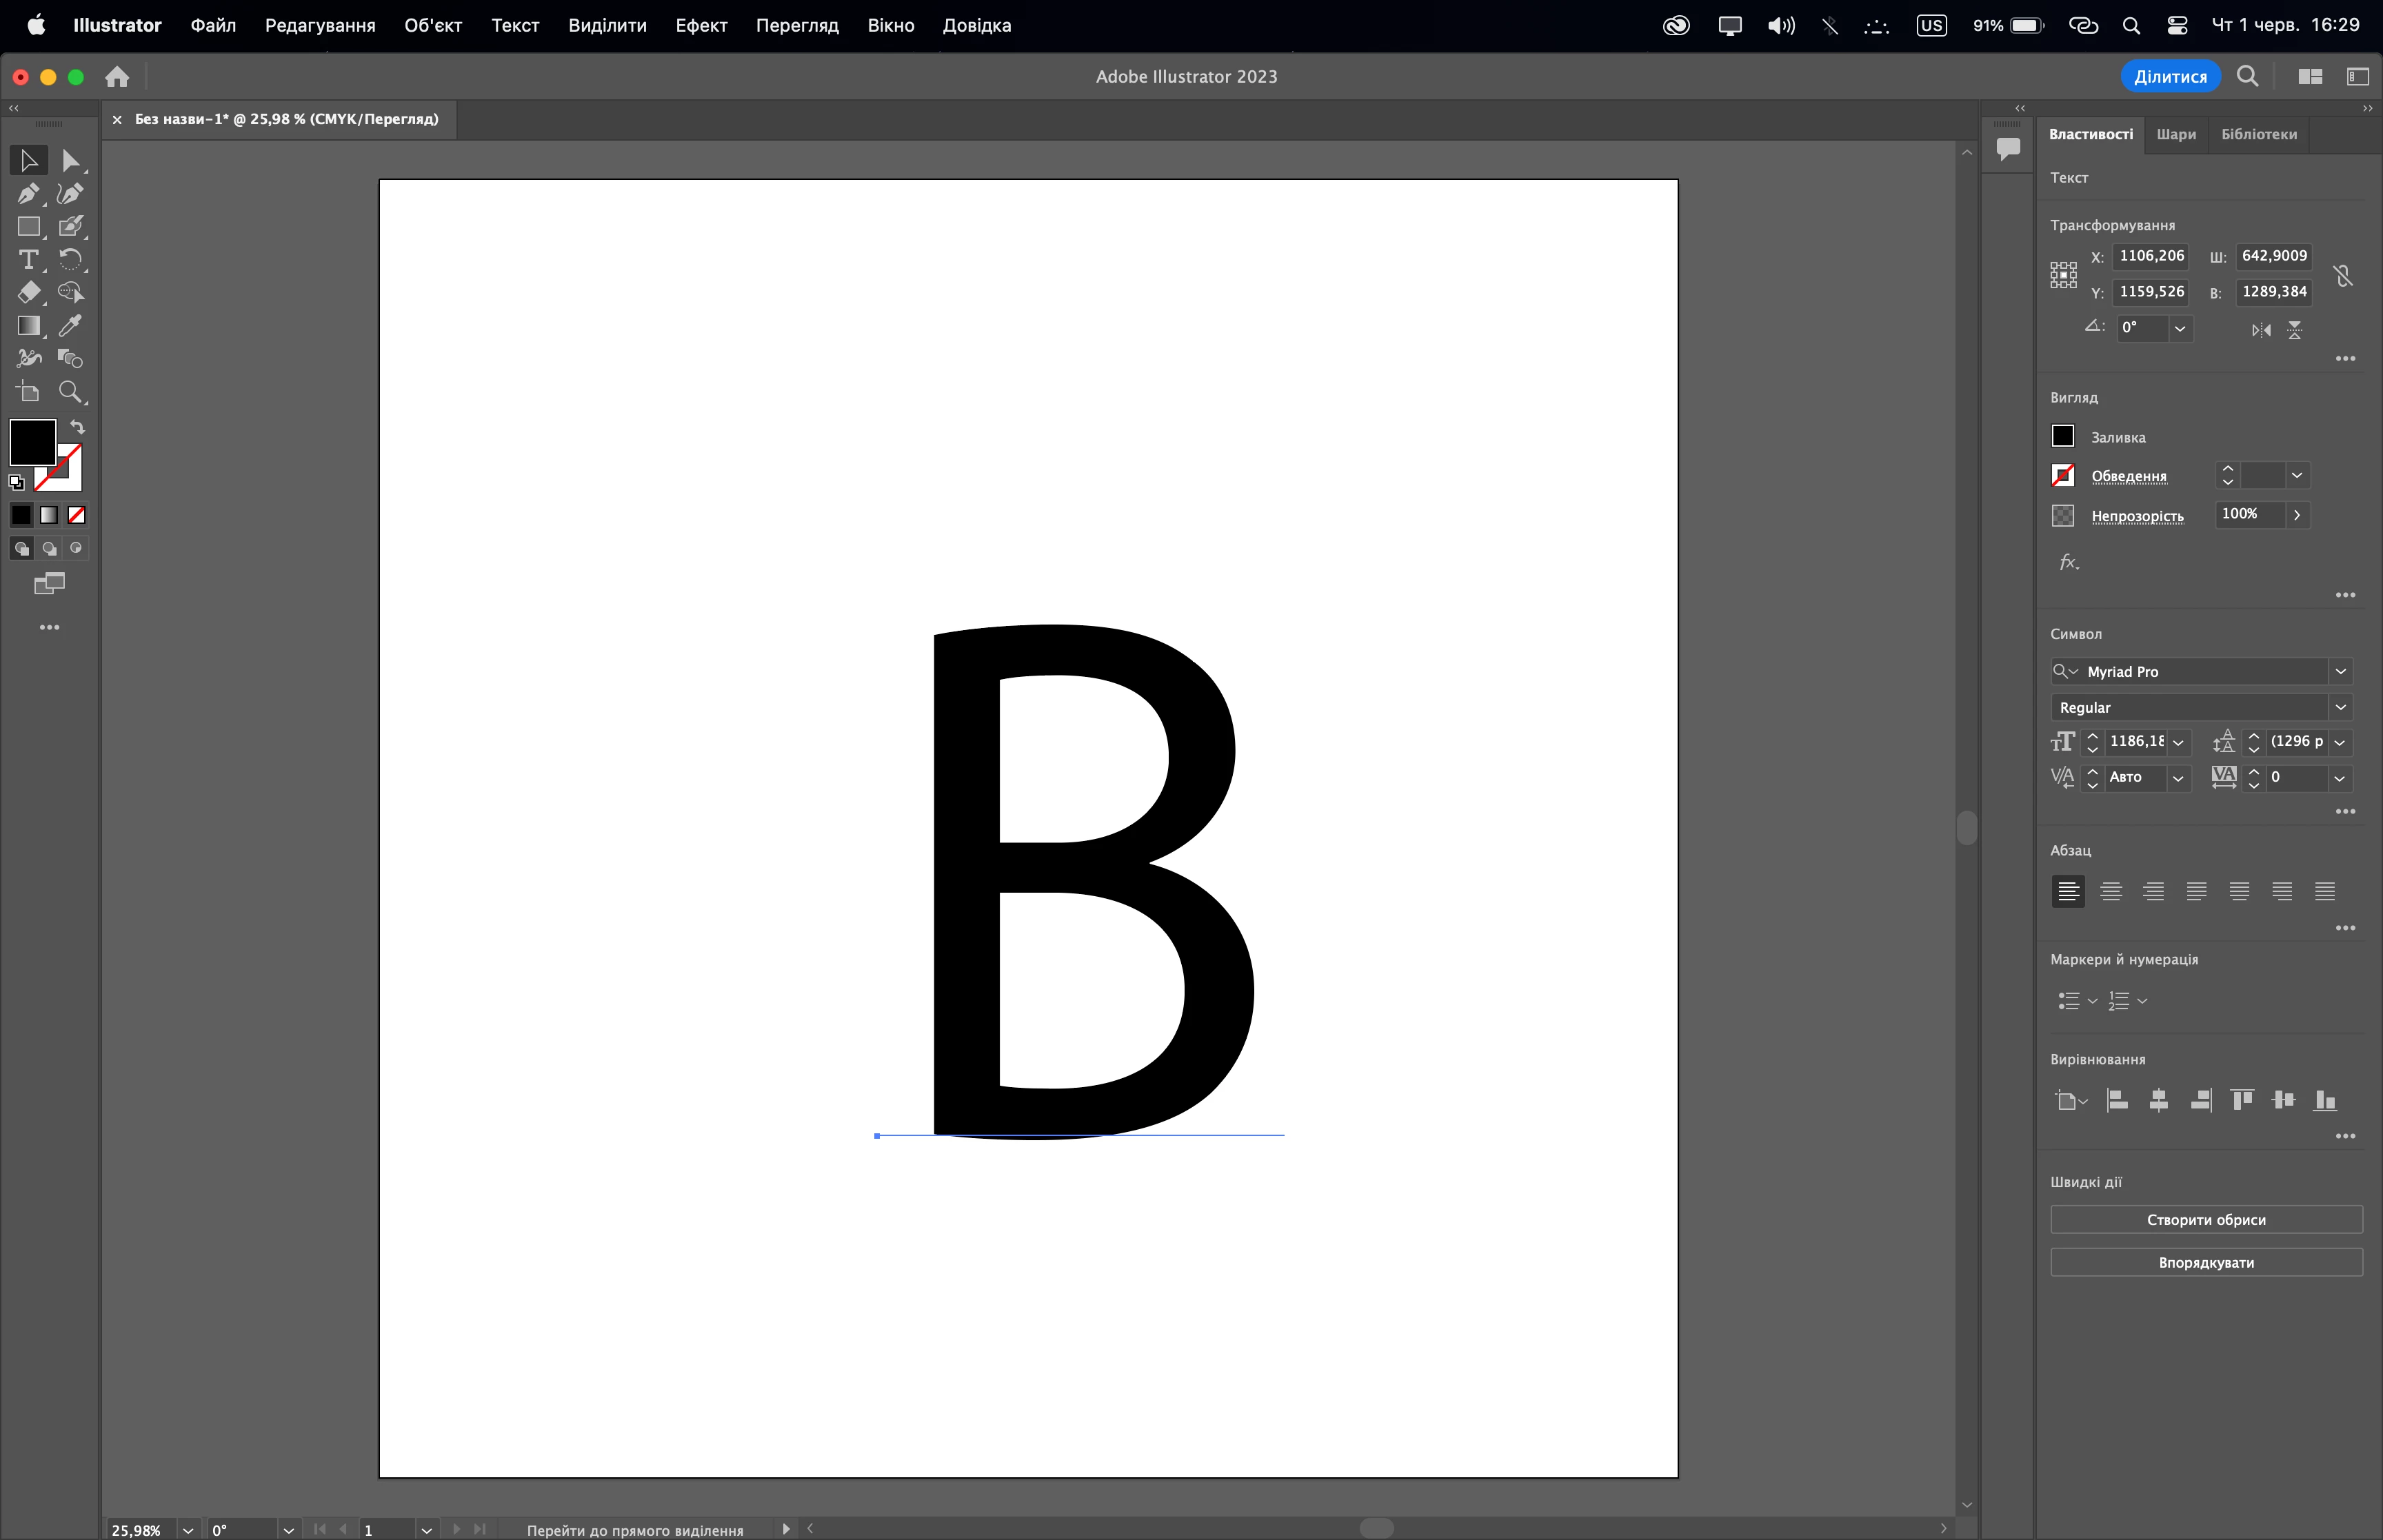Select the Type tool
This screenshot has width=2383, height=1540.
(28, 259)
